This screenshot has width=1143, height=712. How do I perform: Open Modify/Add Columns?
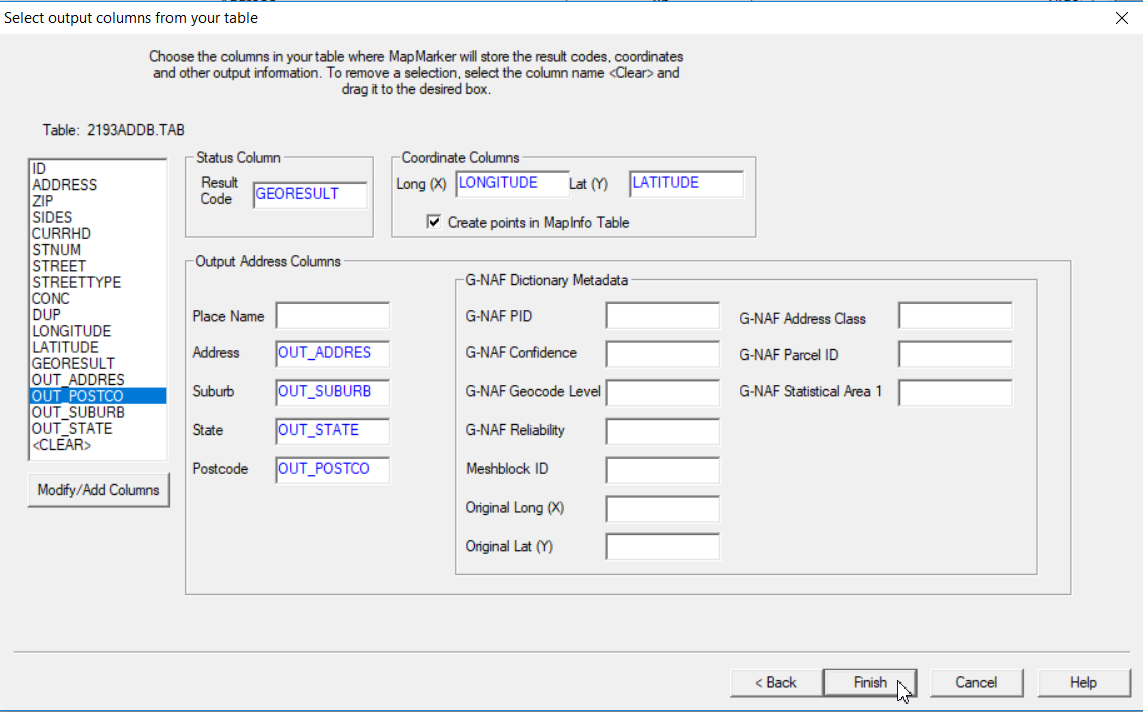tap(98, 490)
